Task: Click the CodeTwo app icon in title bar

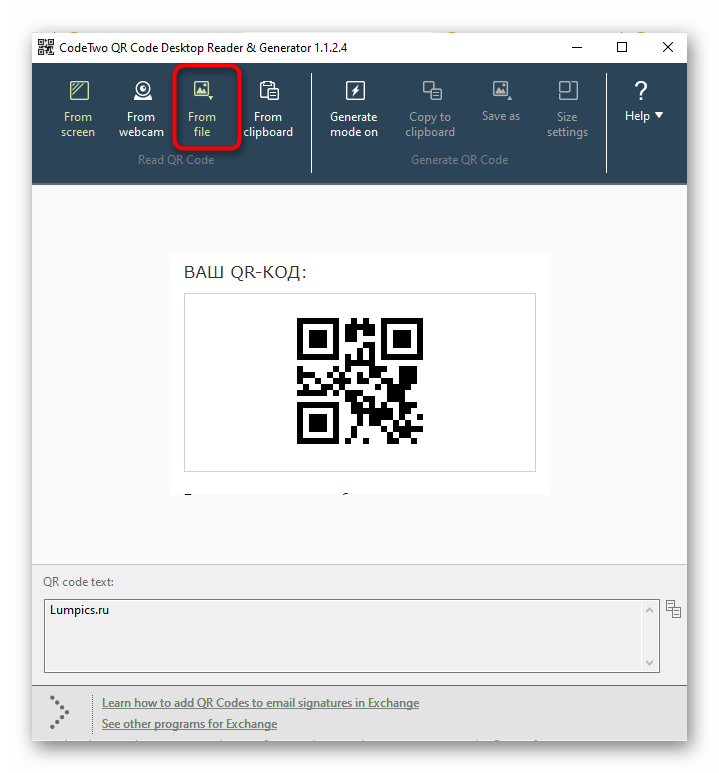Action: [x=46, y=47]
